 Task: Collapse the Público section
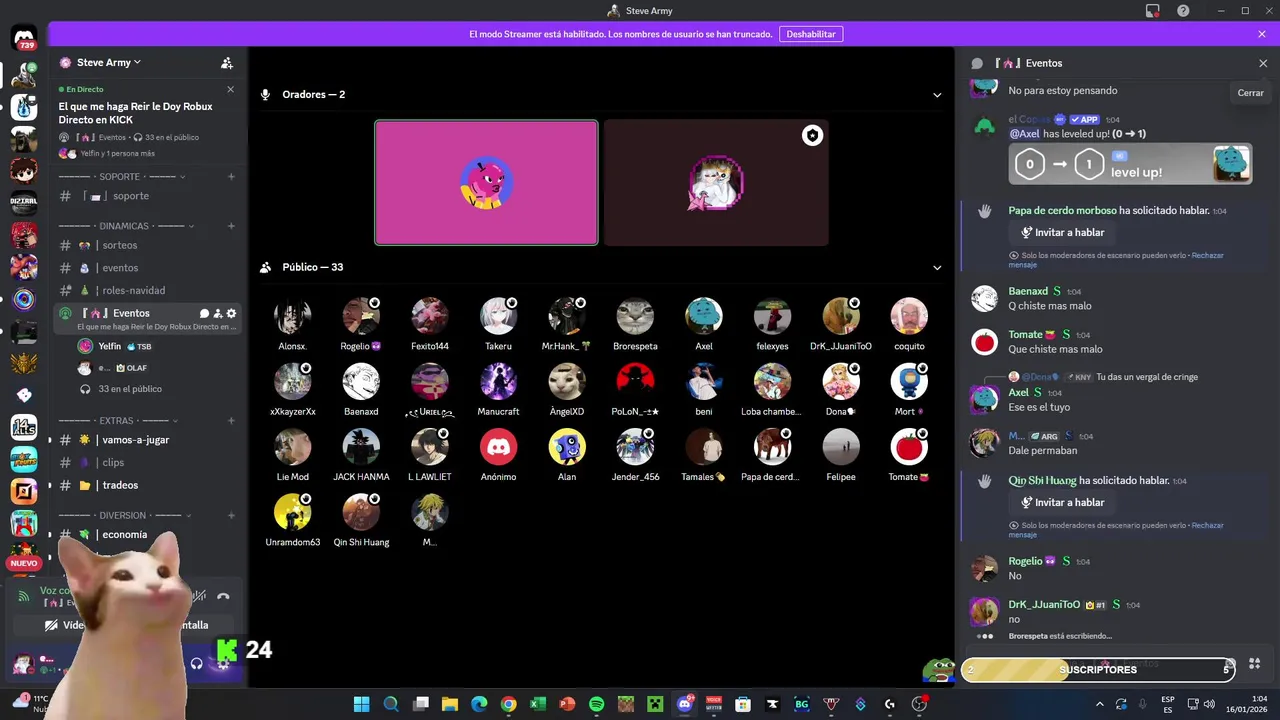937,268
